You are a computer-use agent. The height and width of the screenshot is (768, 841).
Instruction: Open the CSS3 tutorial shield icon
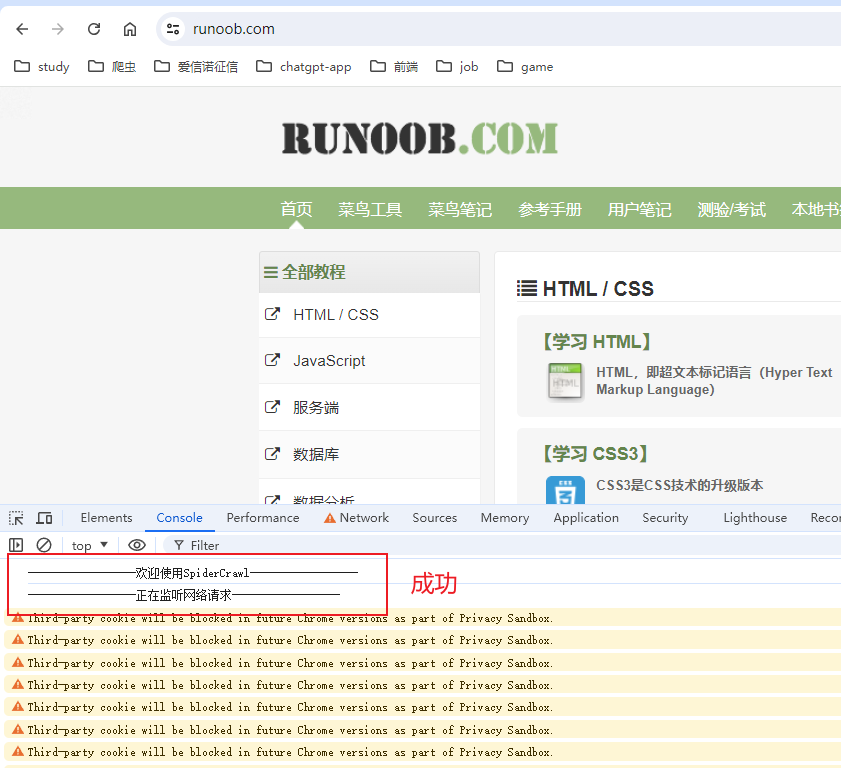[565, 492]
